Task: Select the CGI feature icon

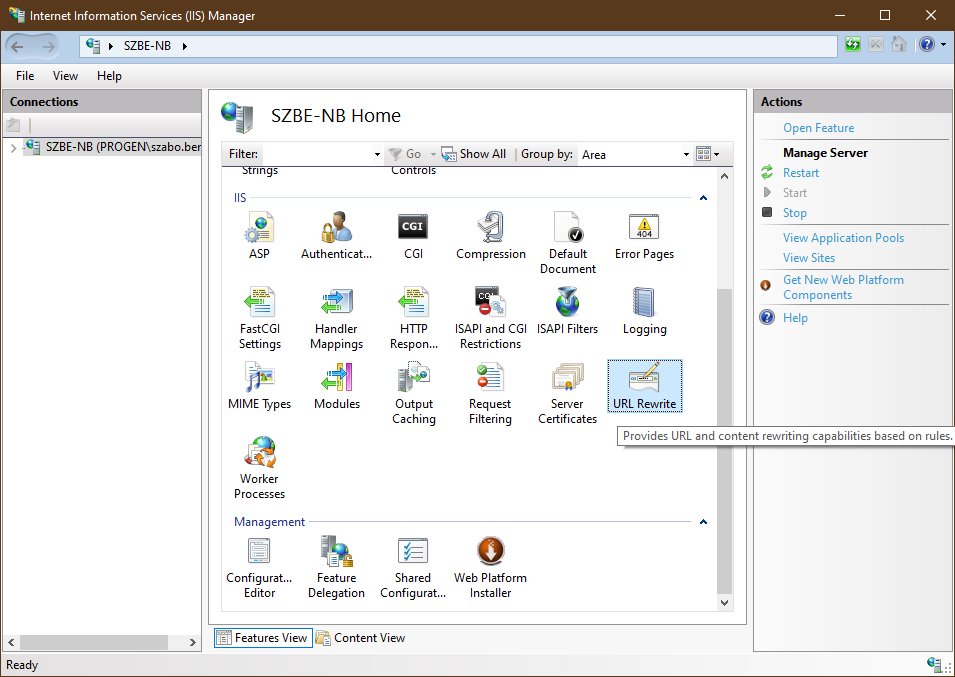Action: [413, 236]
